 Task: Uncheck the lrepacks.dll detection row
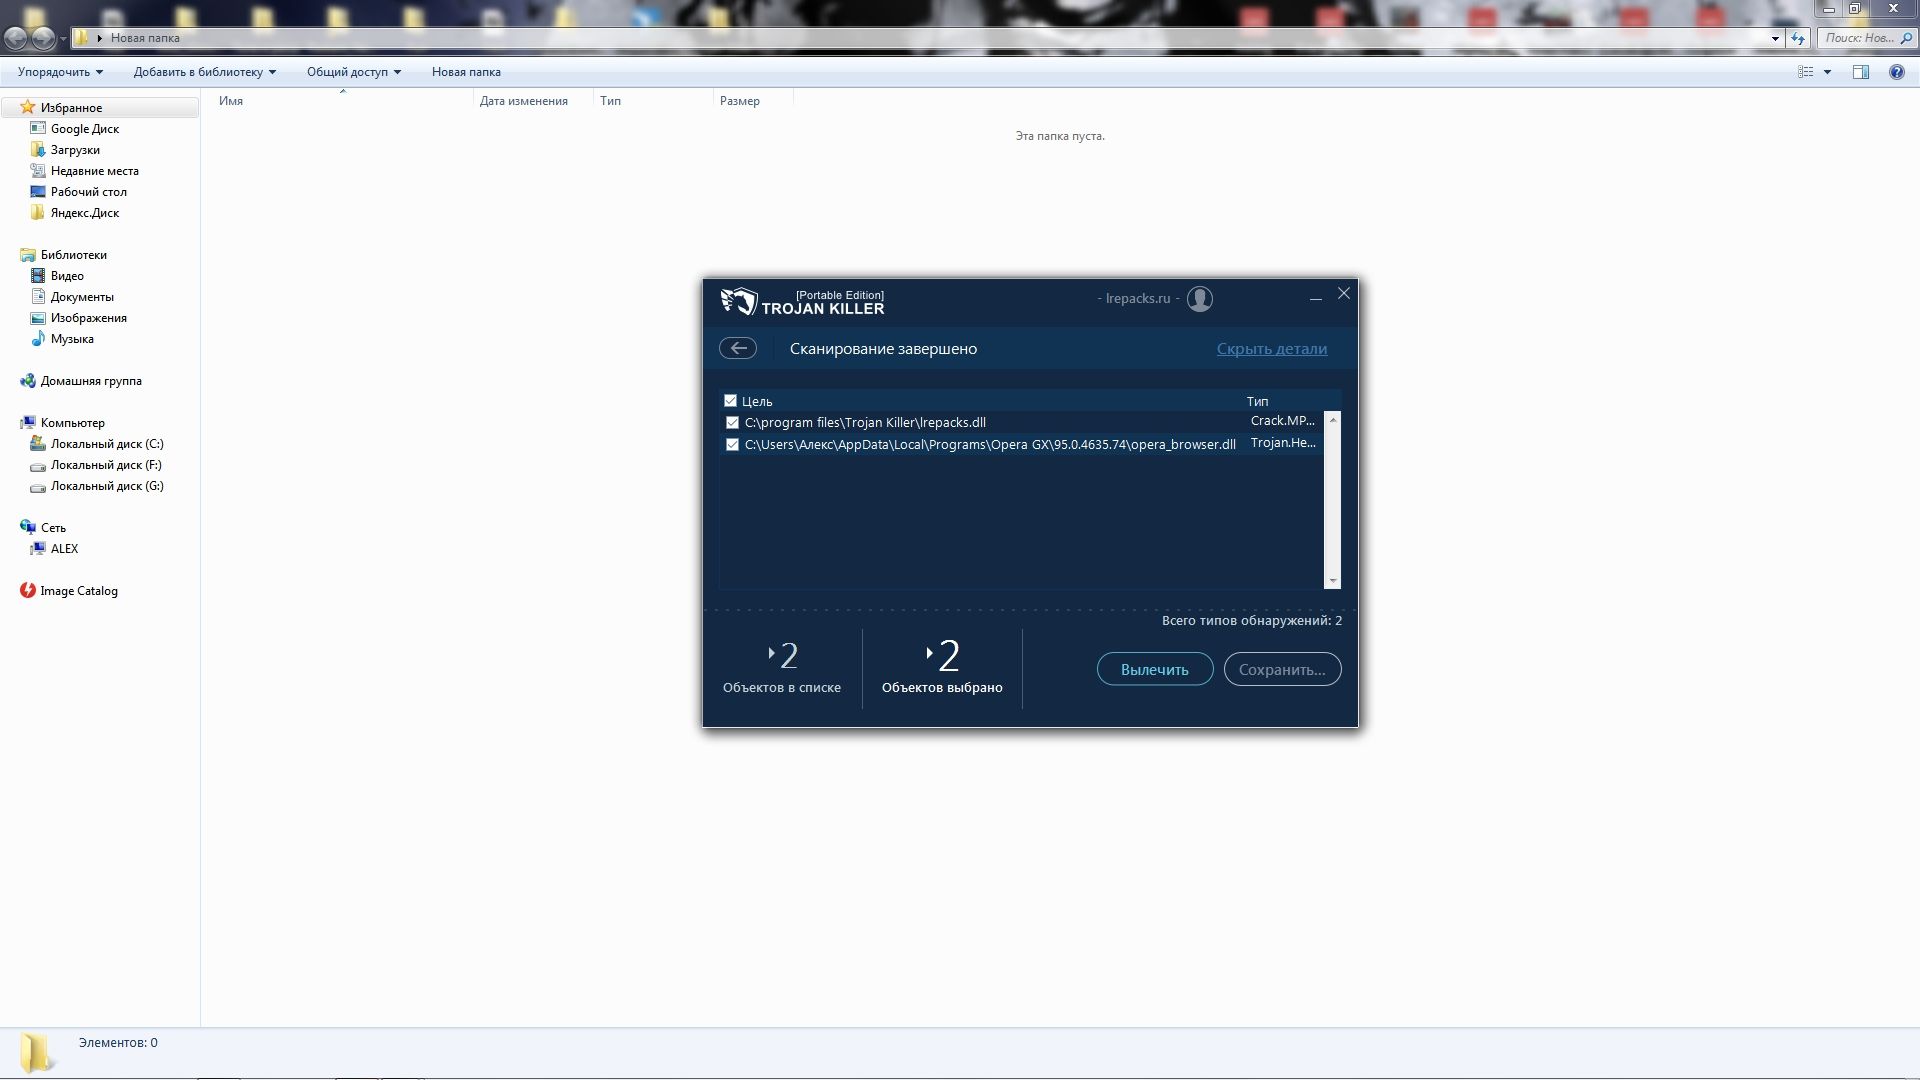pyautogui.click(x=732, y=423)
